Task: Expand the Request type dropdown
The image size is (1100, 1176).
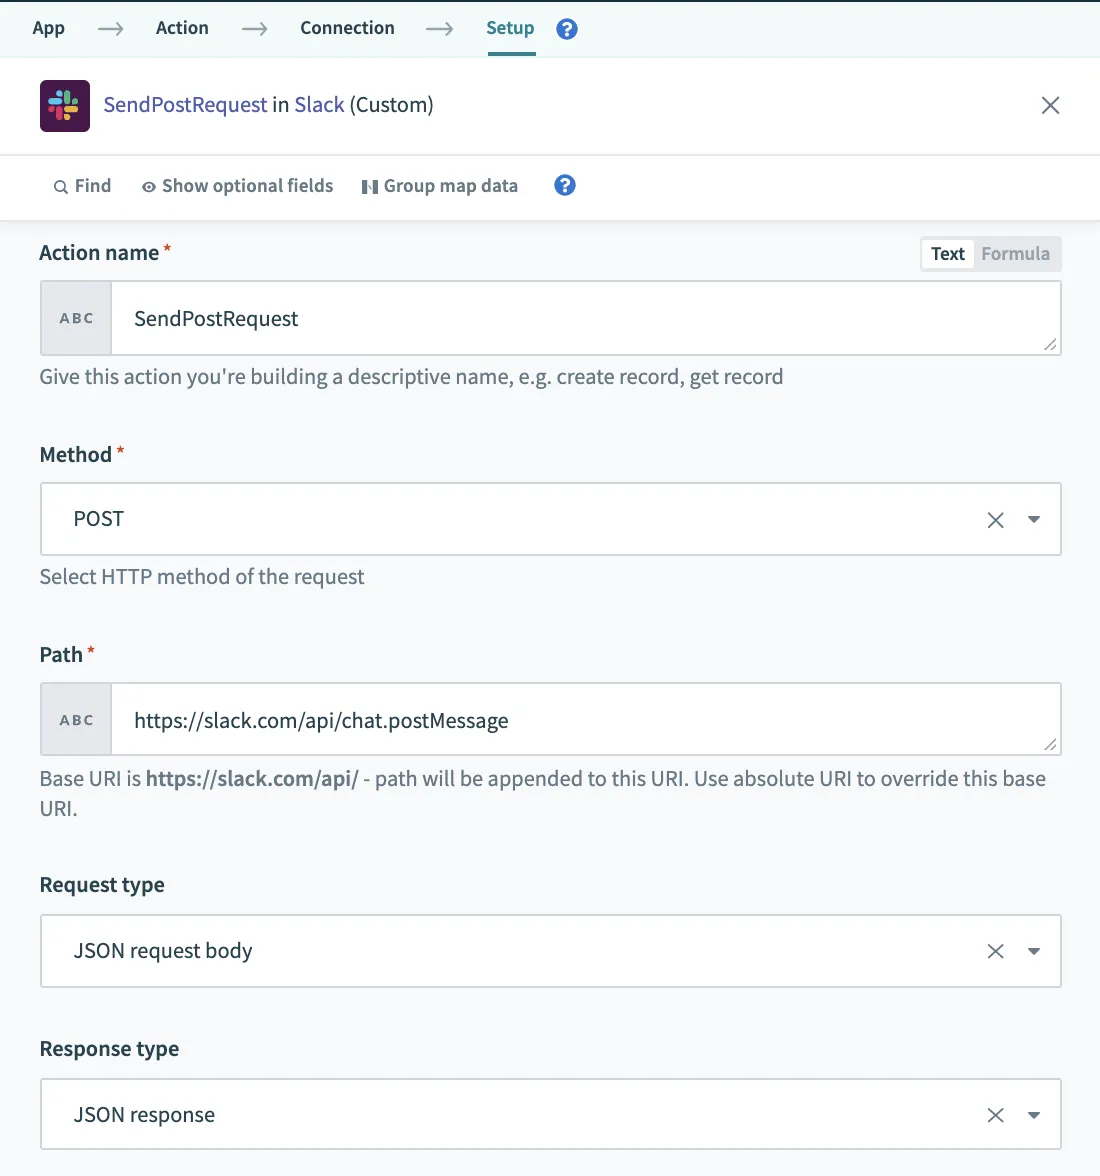Action: 1034,952
